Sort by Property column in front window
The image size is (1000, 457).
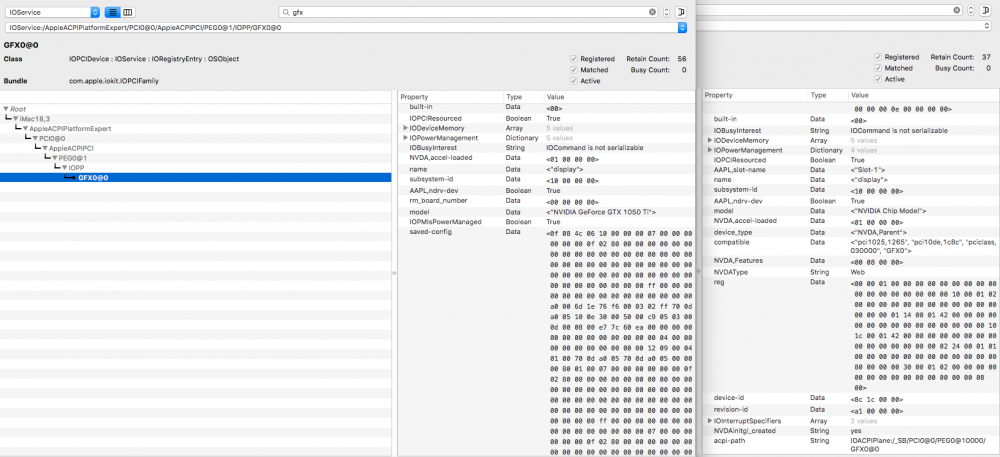450,97
